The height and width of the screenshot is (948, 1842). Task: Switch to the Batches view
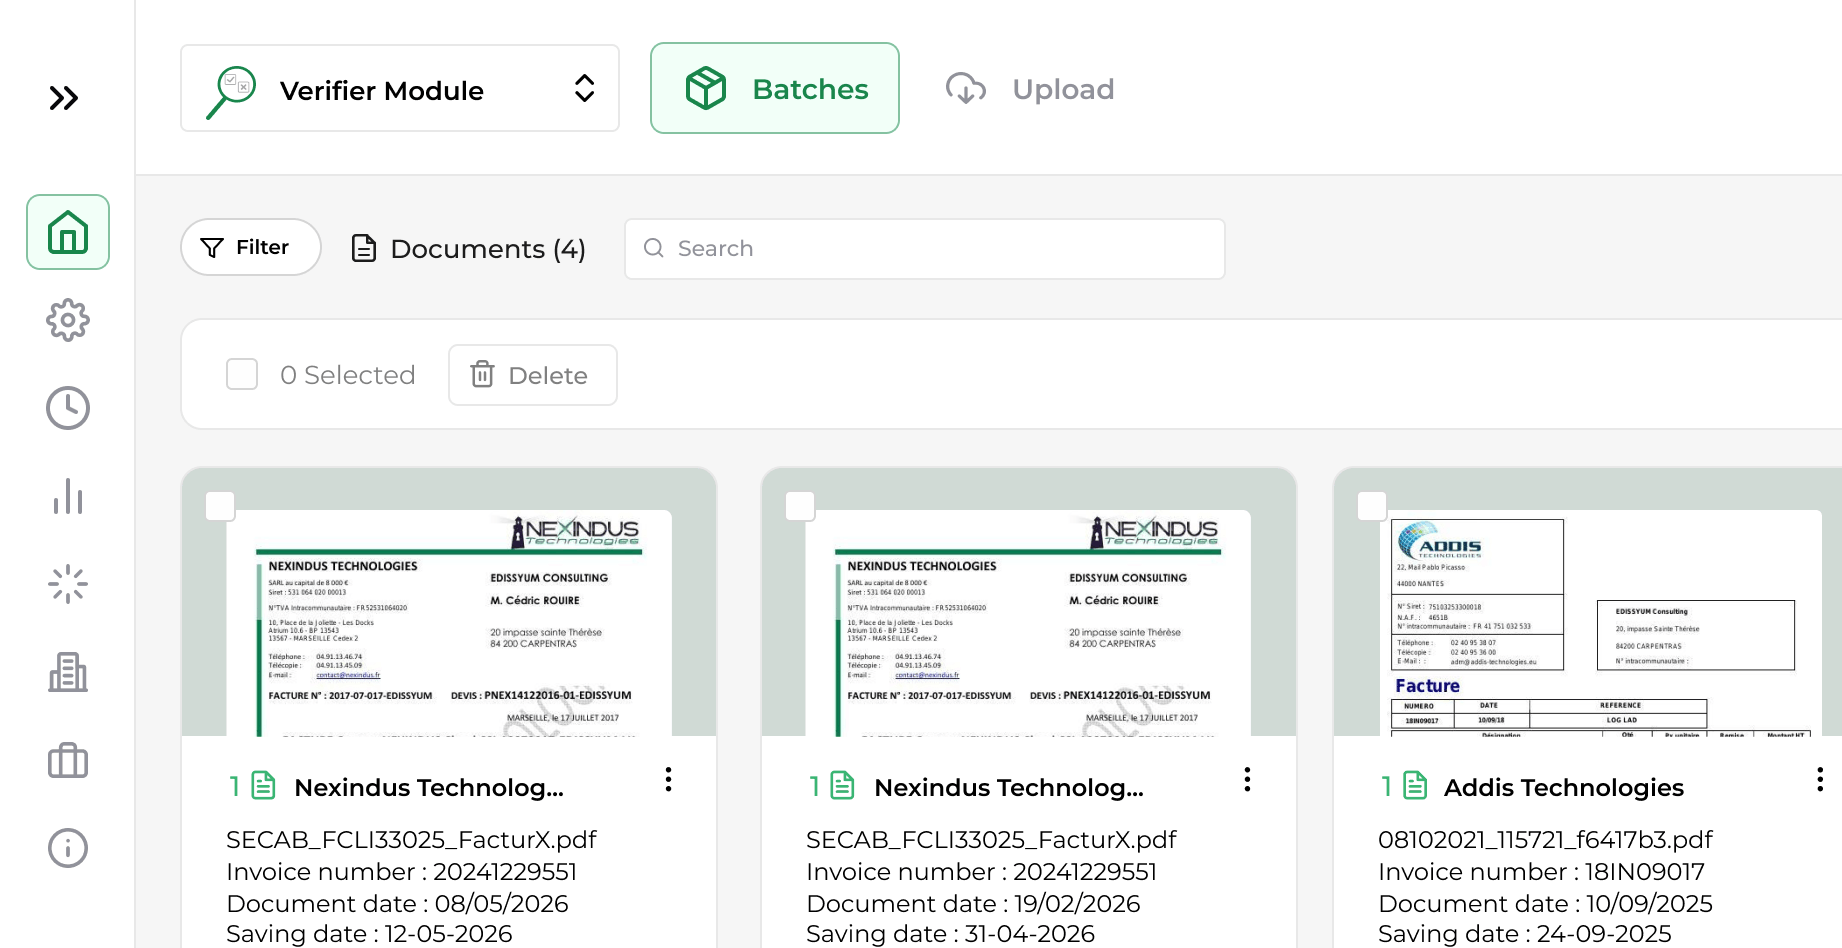(774, 88)
